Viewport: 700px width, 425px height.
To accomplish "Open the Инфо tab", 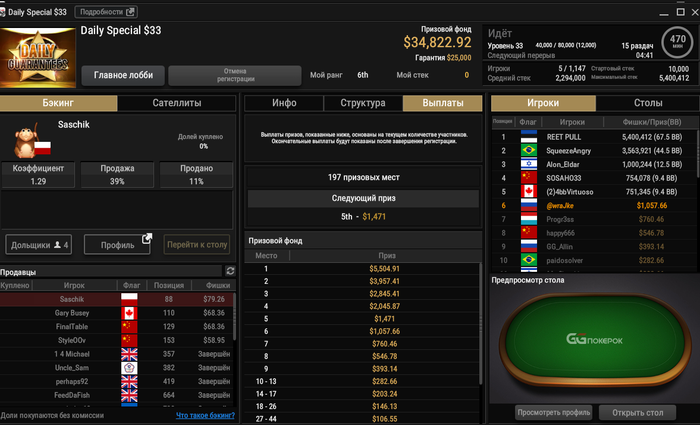I will (x=284, y=103).
